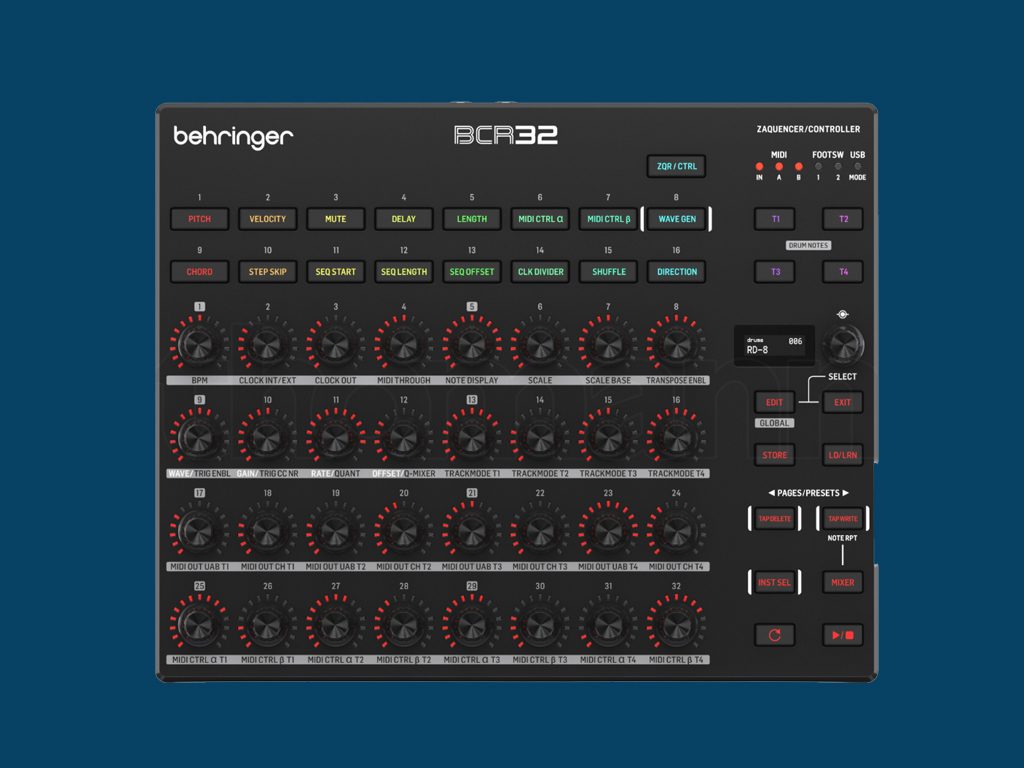Click the MIDI IN indicator LED
This screenshot has width=1024, height=768.
[759, 167]
